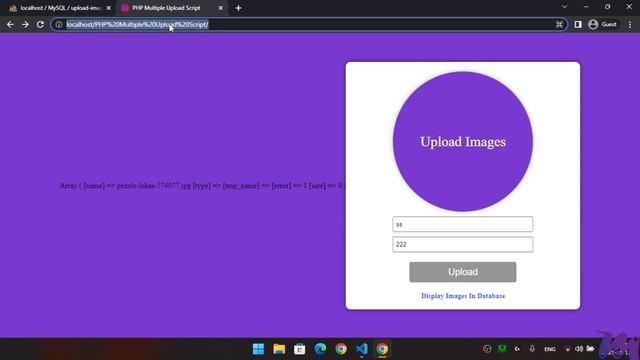Open volume control in tray
This screenshot has height=360, width=640.
579,349
